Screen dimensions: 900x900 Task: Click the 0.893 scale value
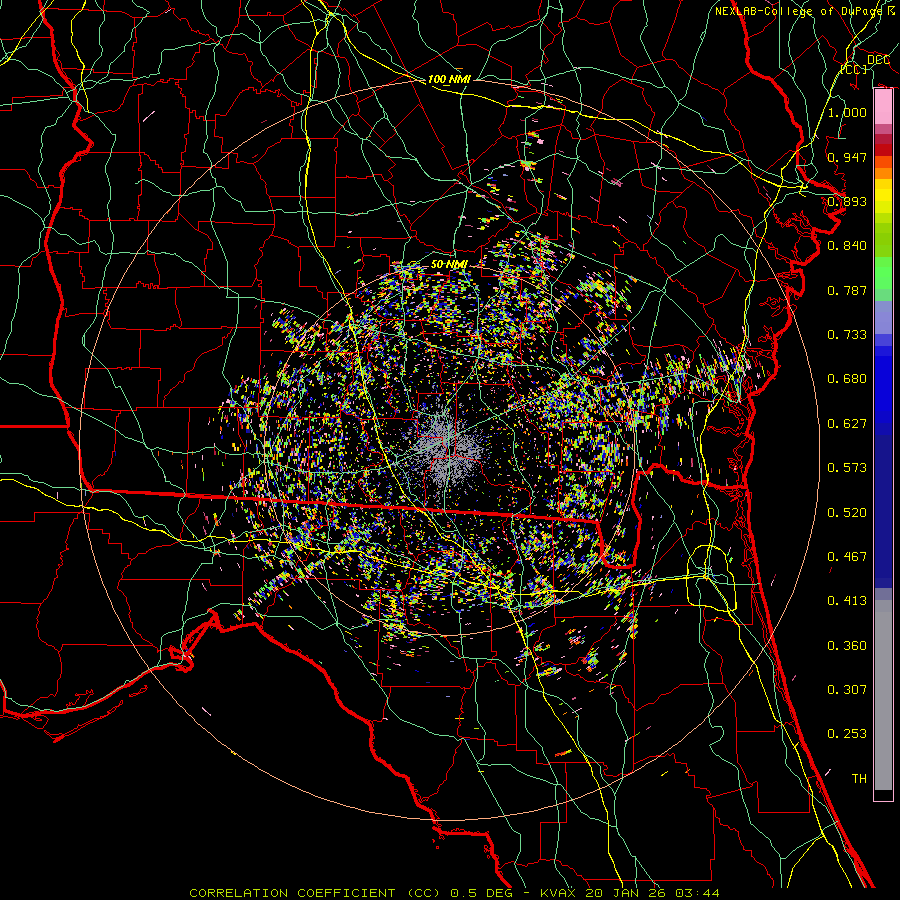click(x=847, y=201)
